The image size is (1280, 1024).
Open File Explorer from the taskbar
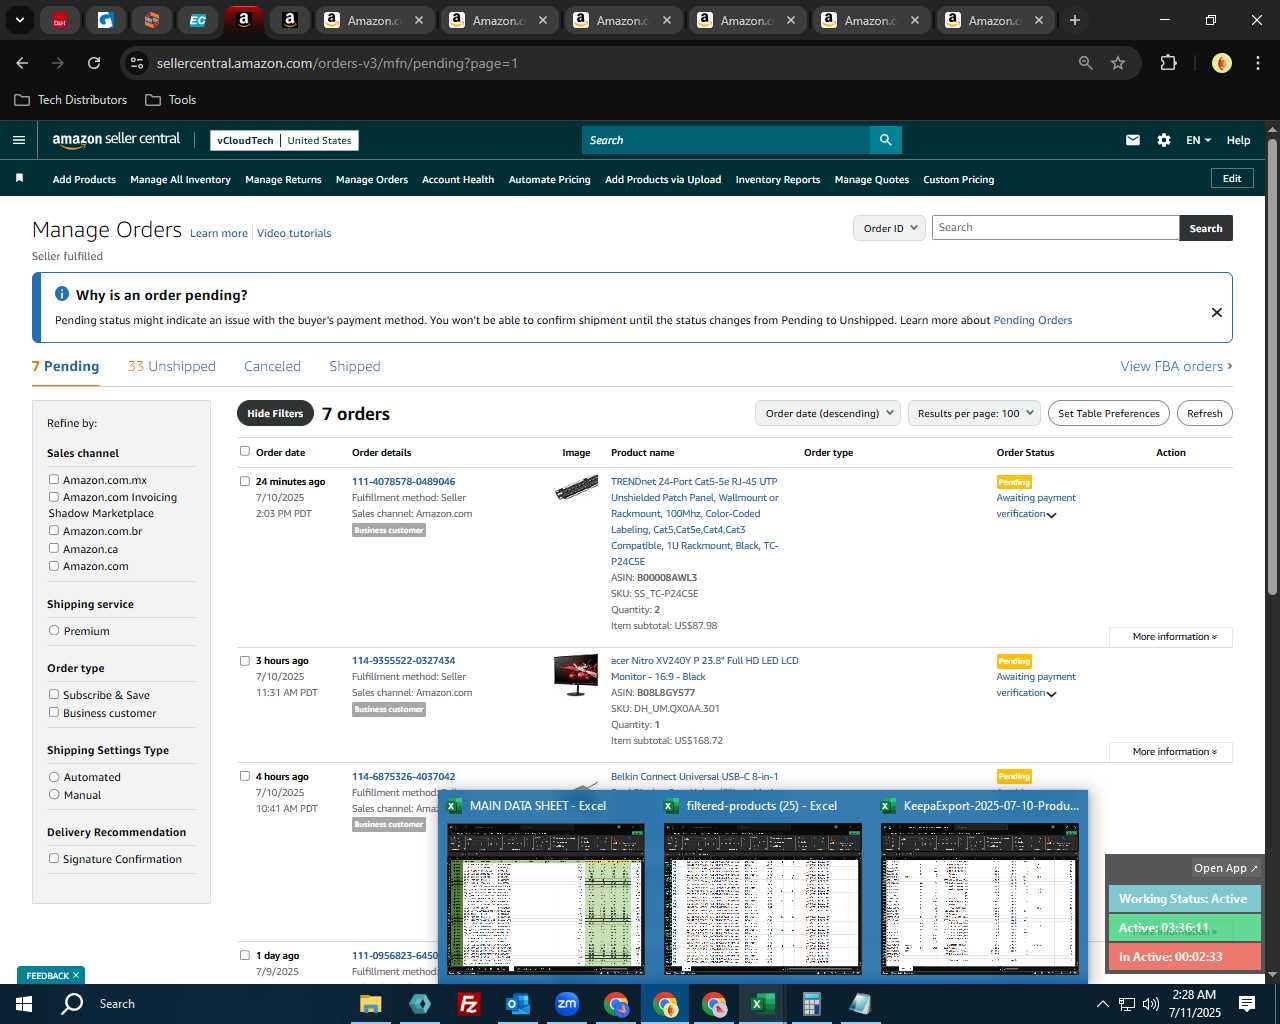click(370, 1004)
